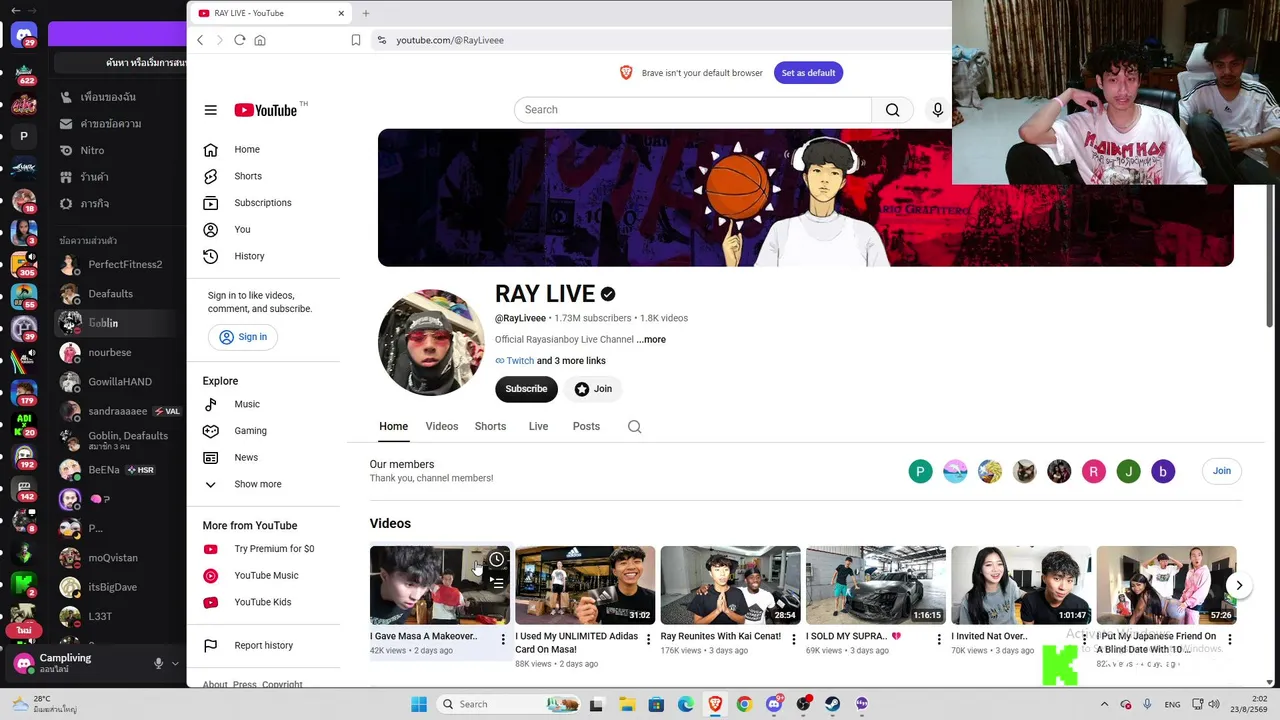Go back in the browser

200,40
